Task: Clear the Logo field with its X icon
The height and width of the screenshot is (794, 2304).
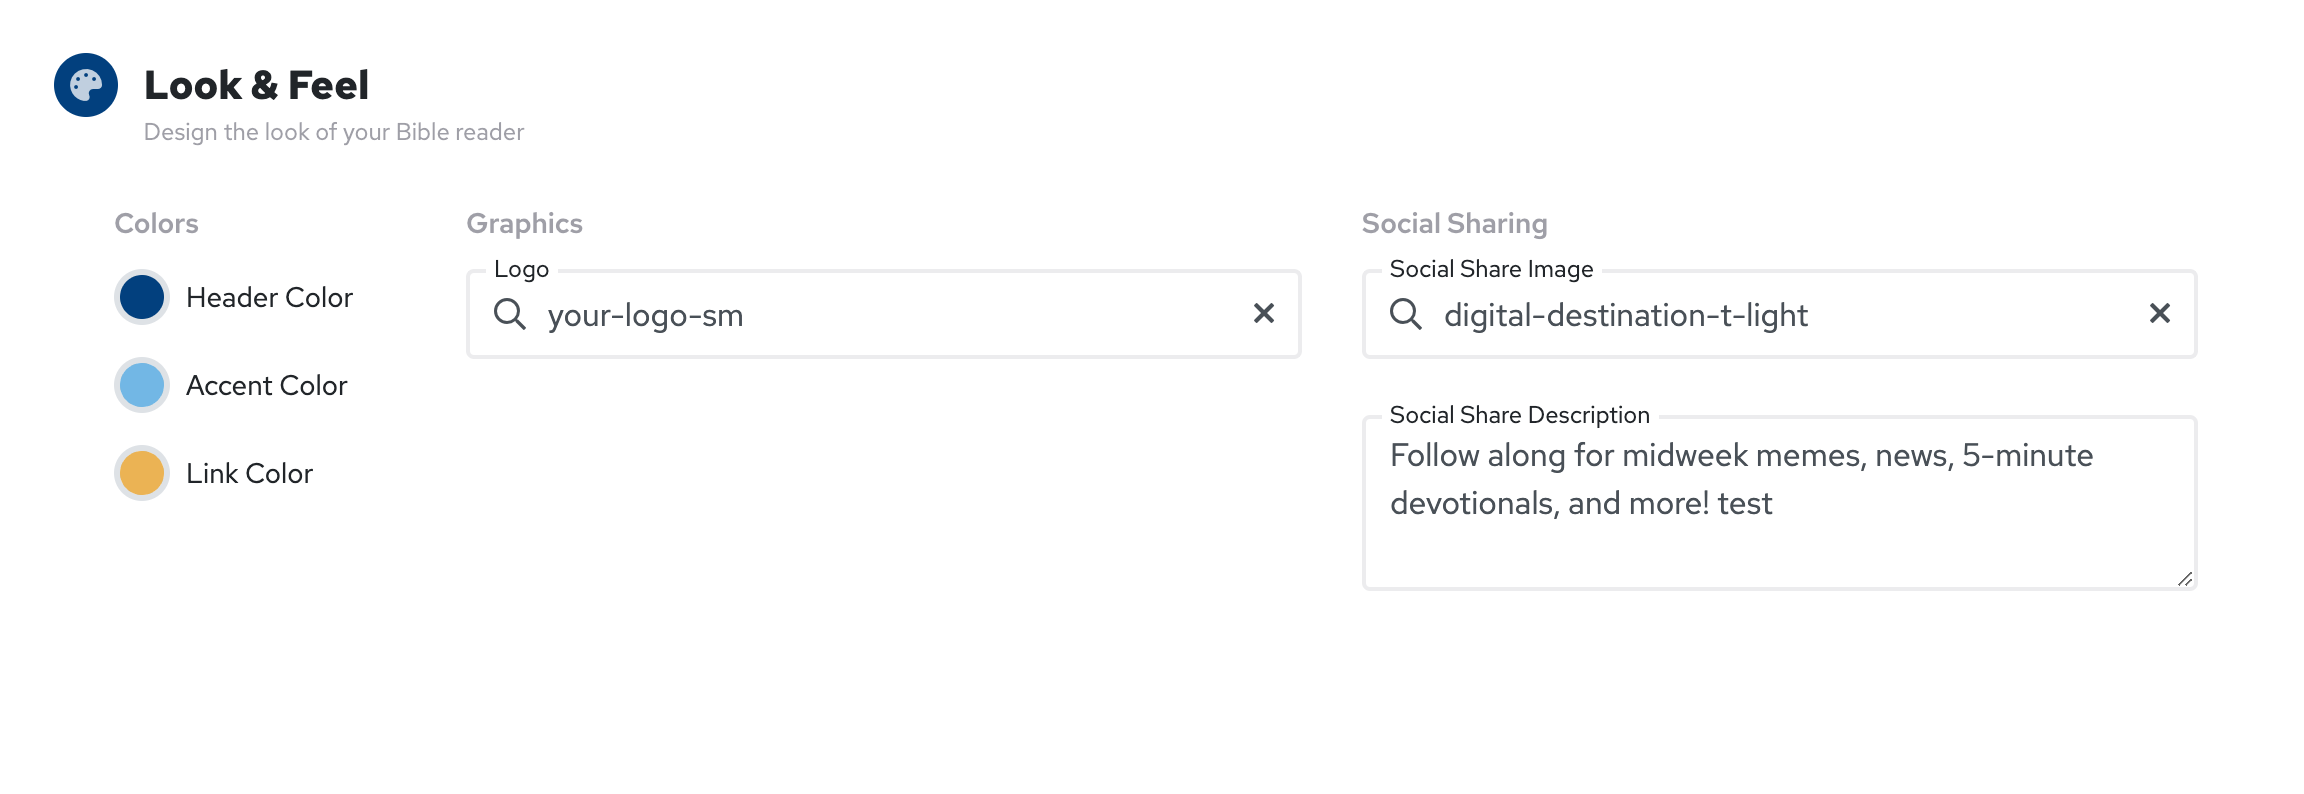Action: pos(1264,314)
